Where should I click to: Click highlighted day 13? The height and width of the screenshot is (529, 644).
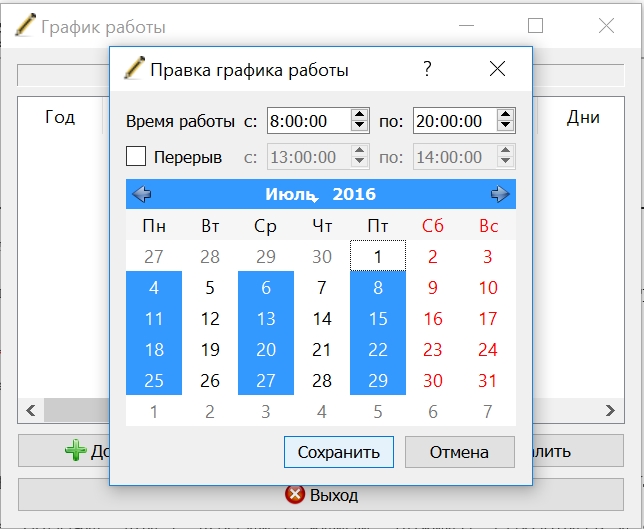[x=266, y=318]
